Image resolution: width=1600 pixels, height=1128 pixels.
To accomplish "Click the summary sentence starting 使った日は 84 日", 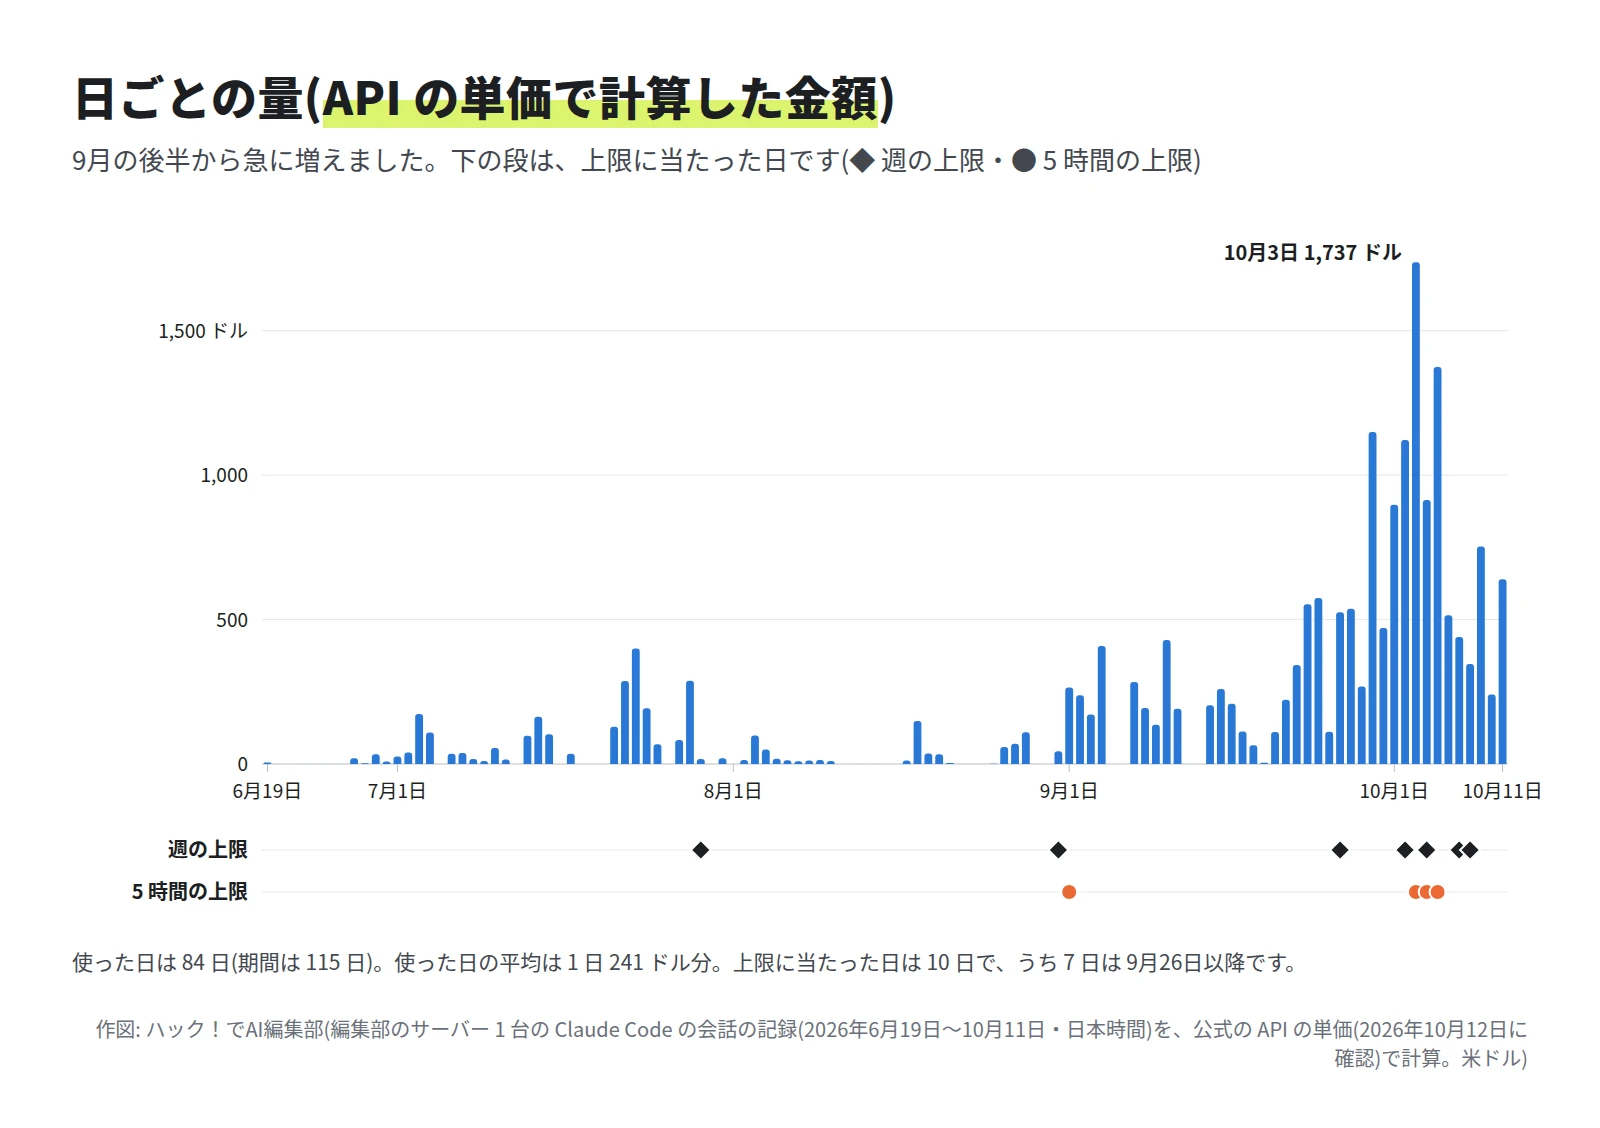I will (686, 963).
